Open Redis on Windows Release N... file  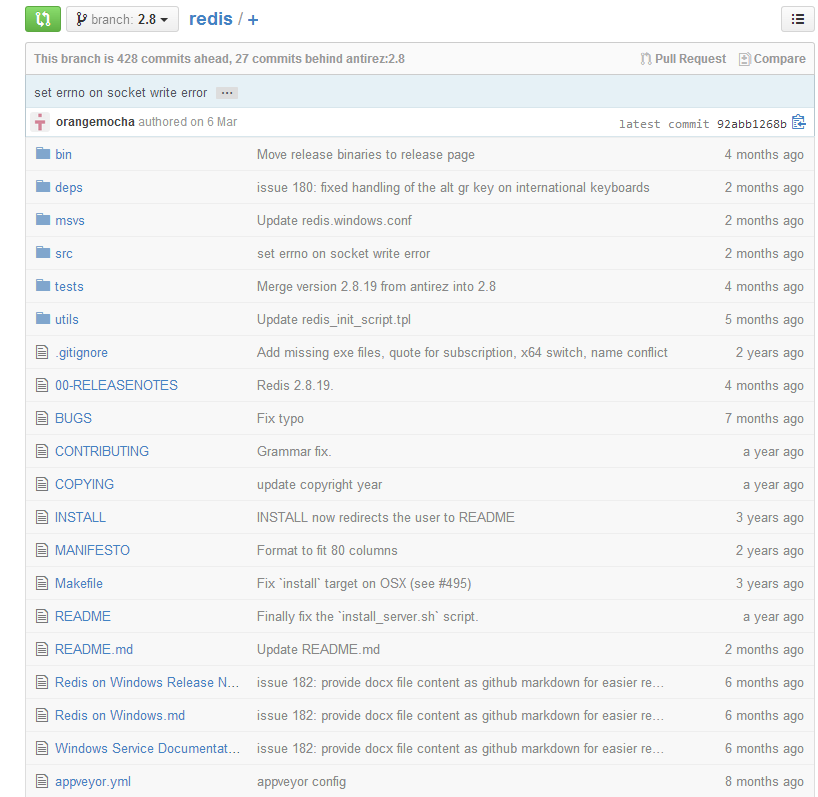pos(147,682)
